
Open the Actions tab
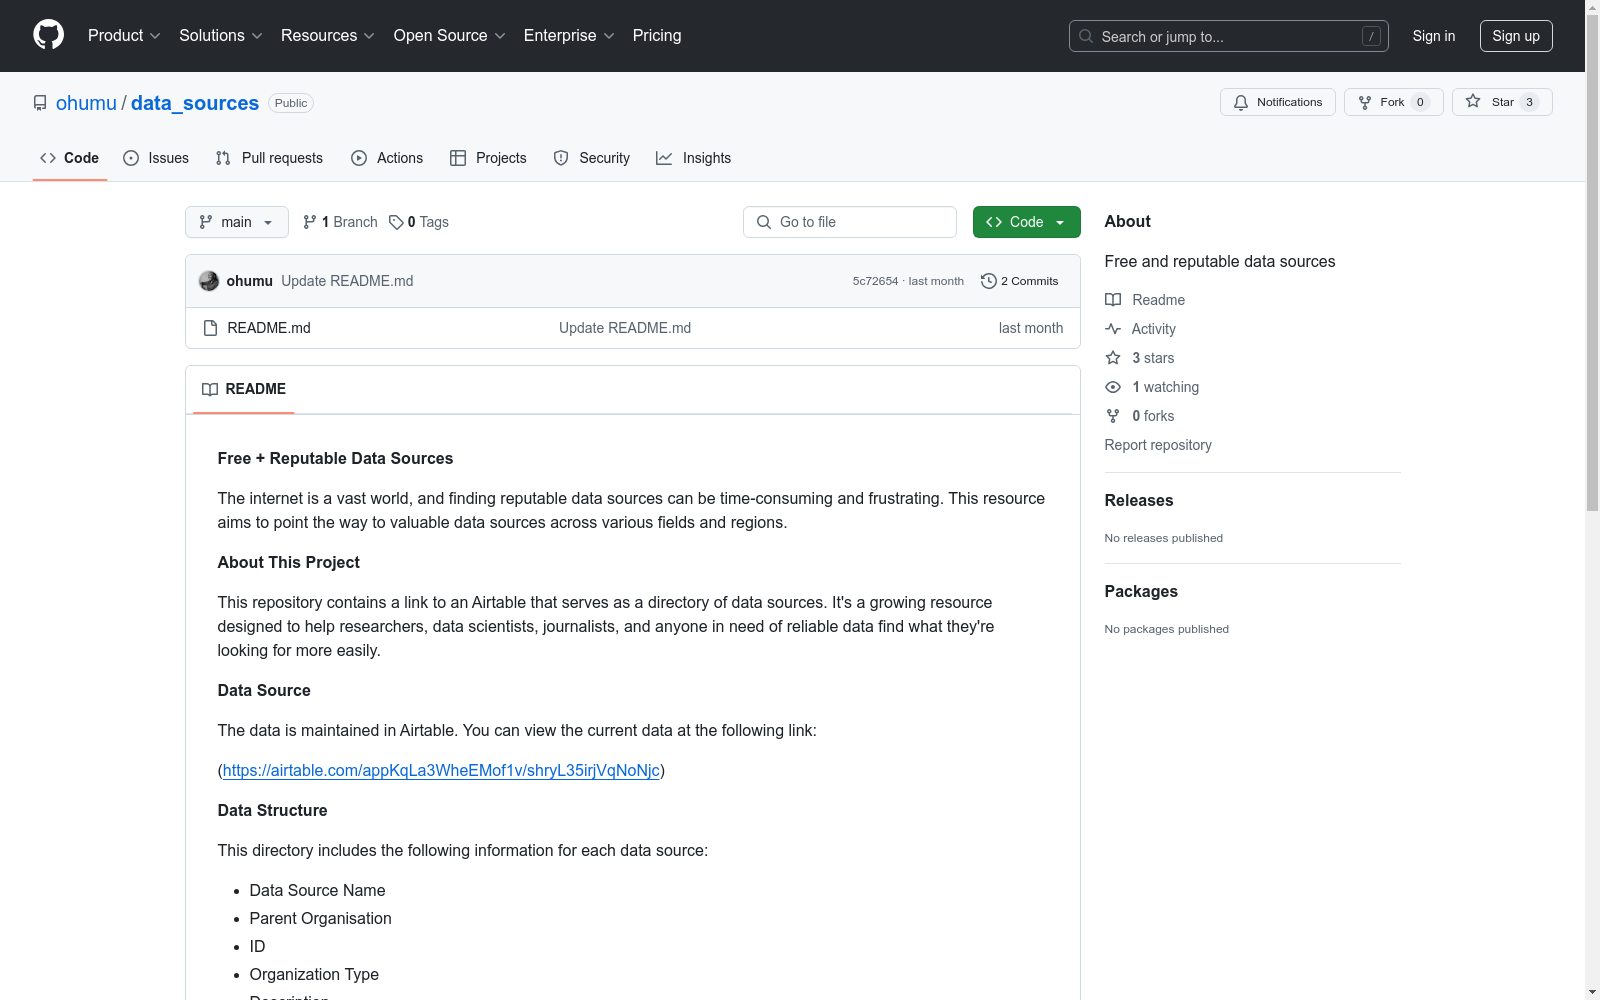point(387,158)
